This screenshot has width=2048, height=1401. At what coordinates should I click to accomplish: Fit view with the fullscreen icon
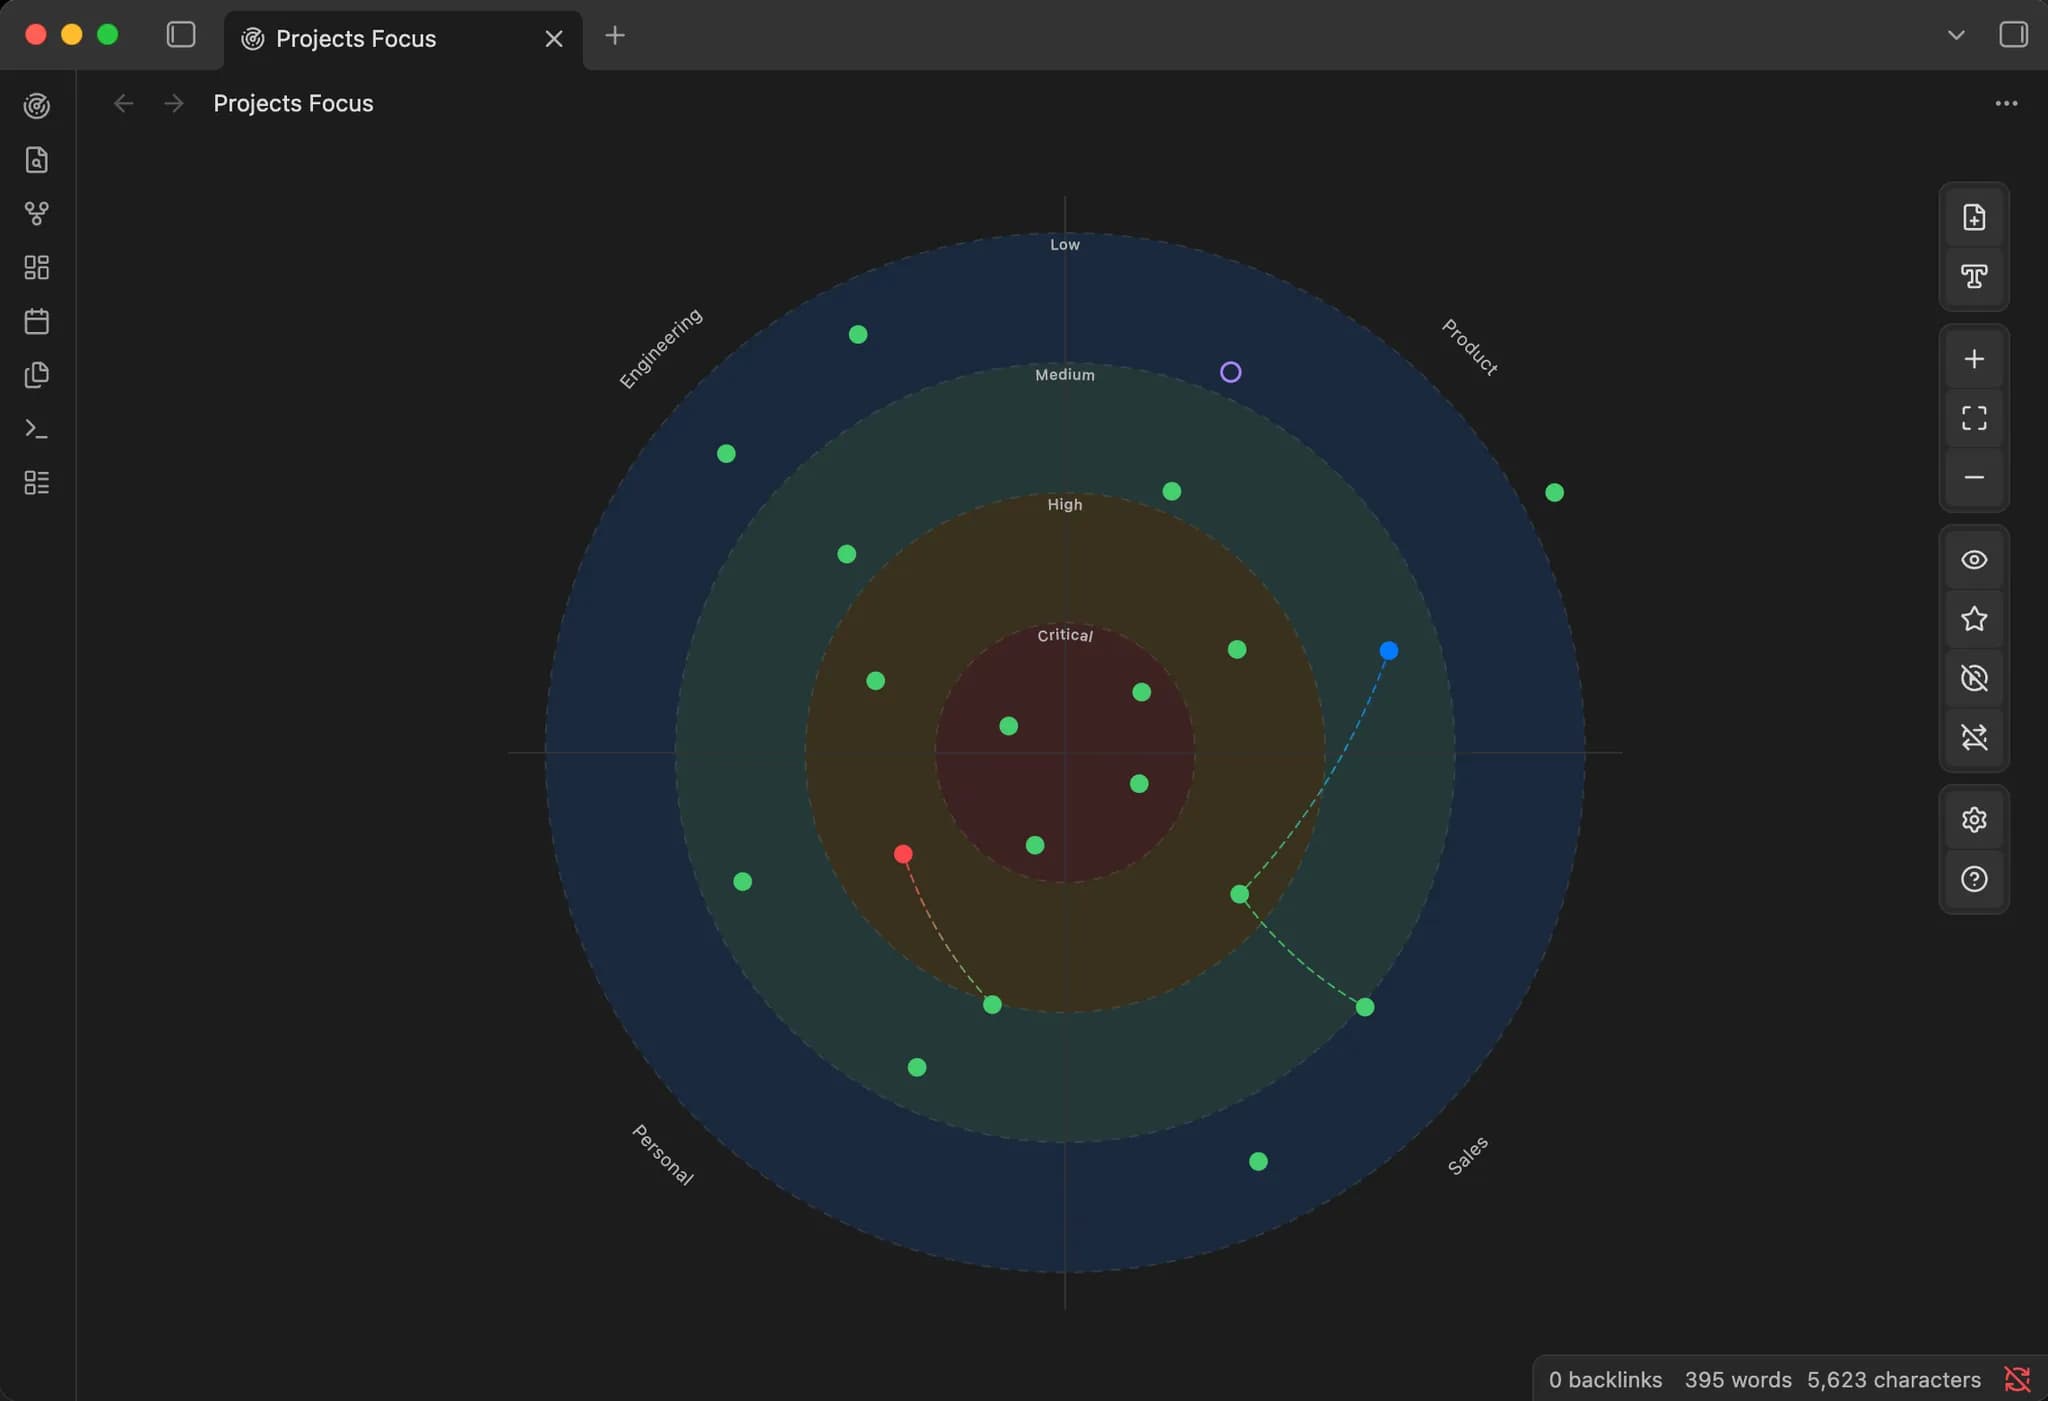[1974, 418]
